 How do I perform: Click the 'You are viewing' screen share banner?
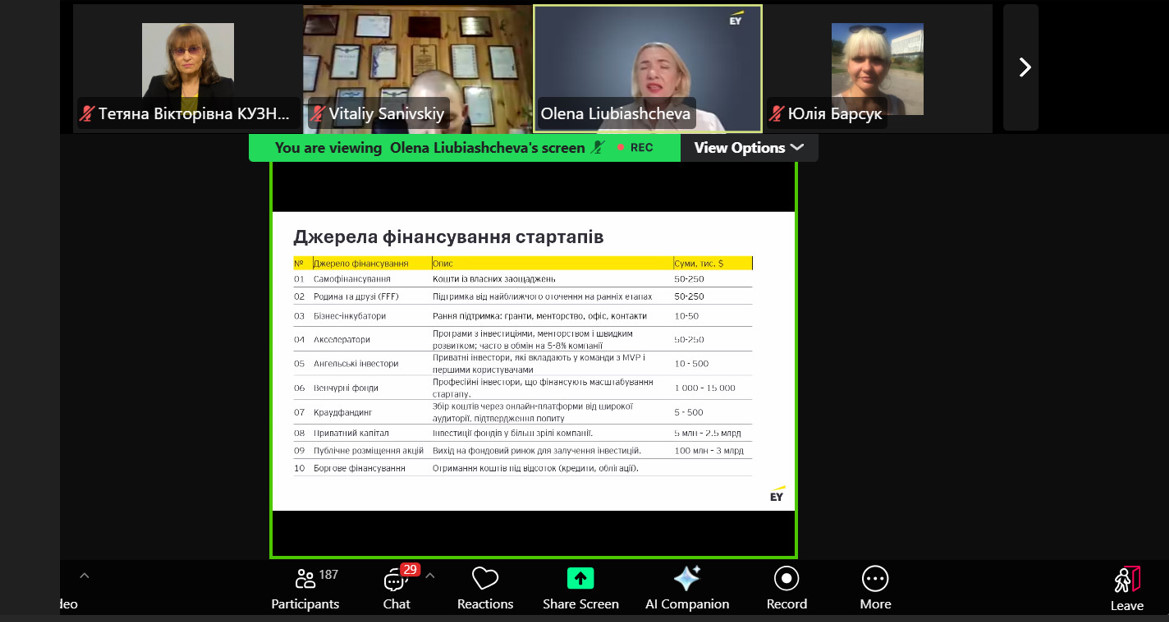(430, 148)
